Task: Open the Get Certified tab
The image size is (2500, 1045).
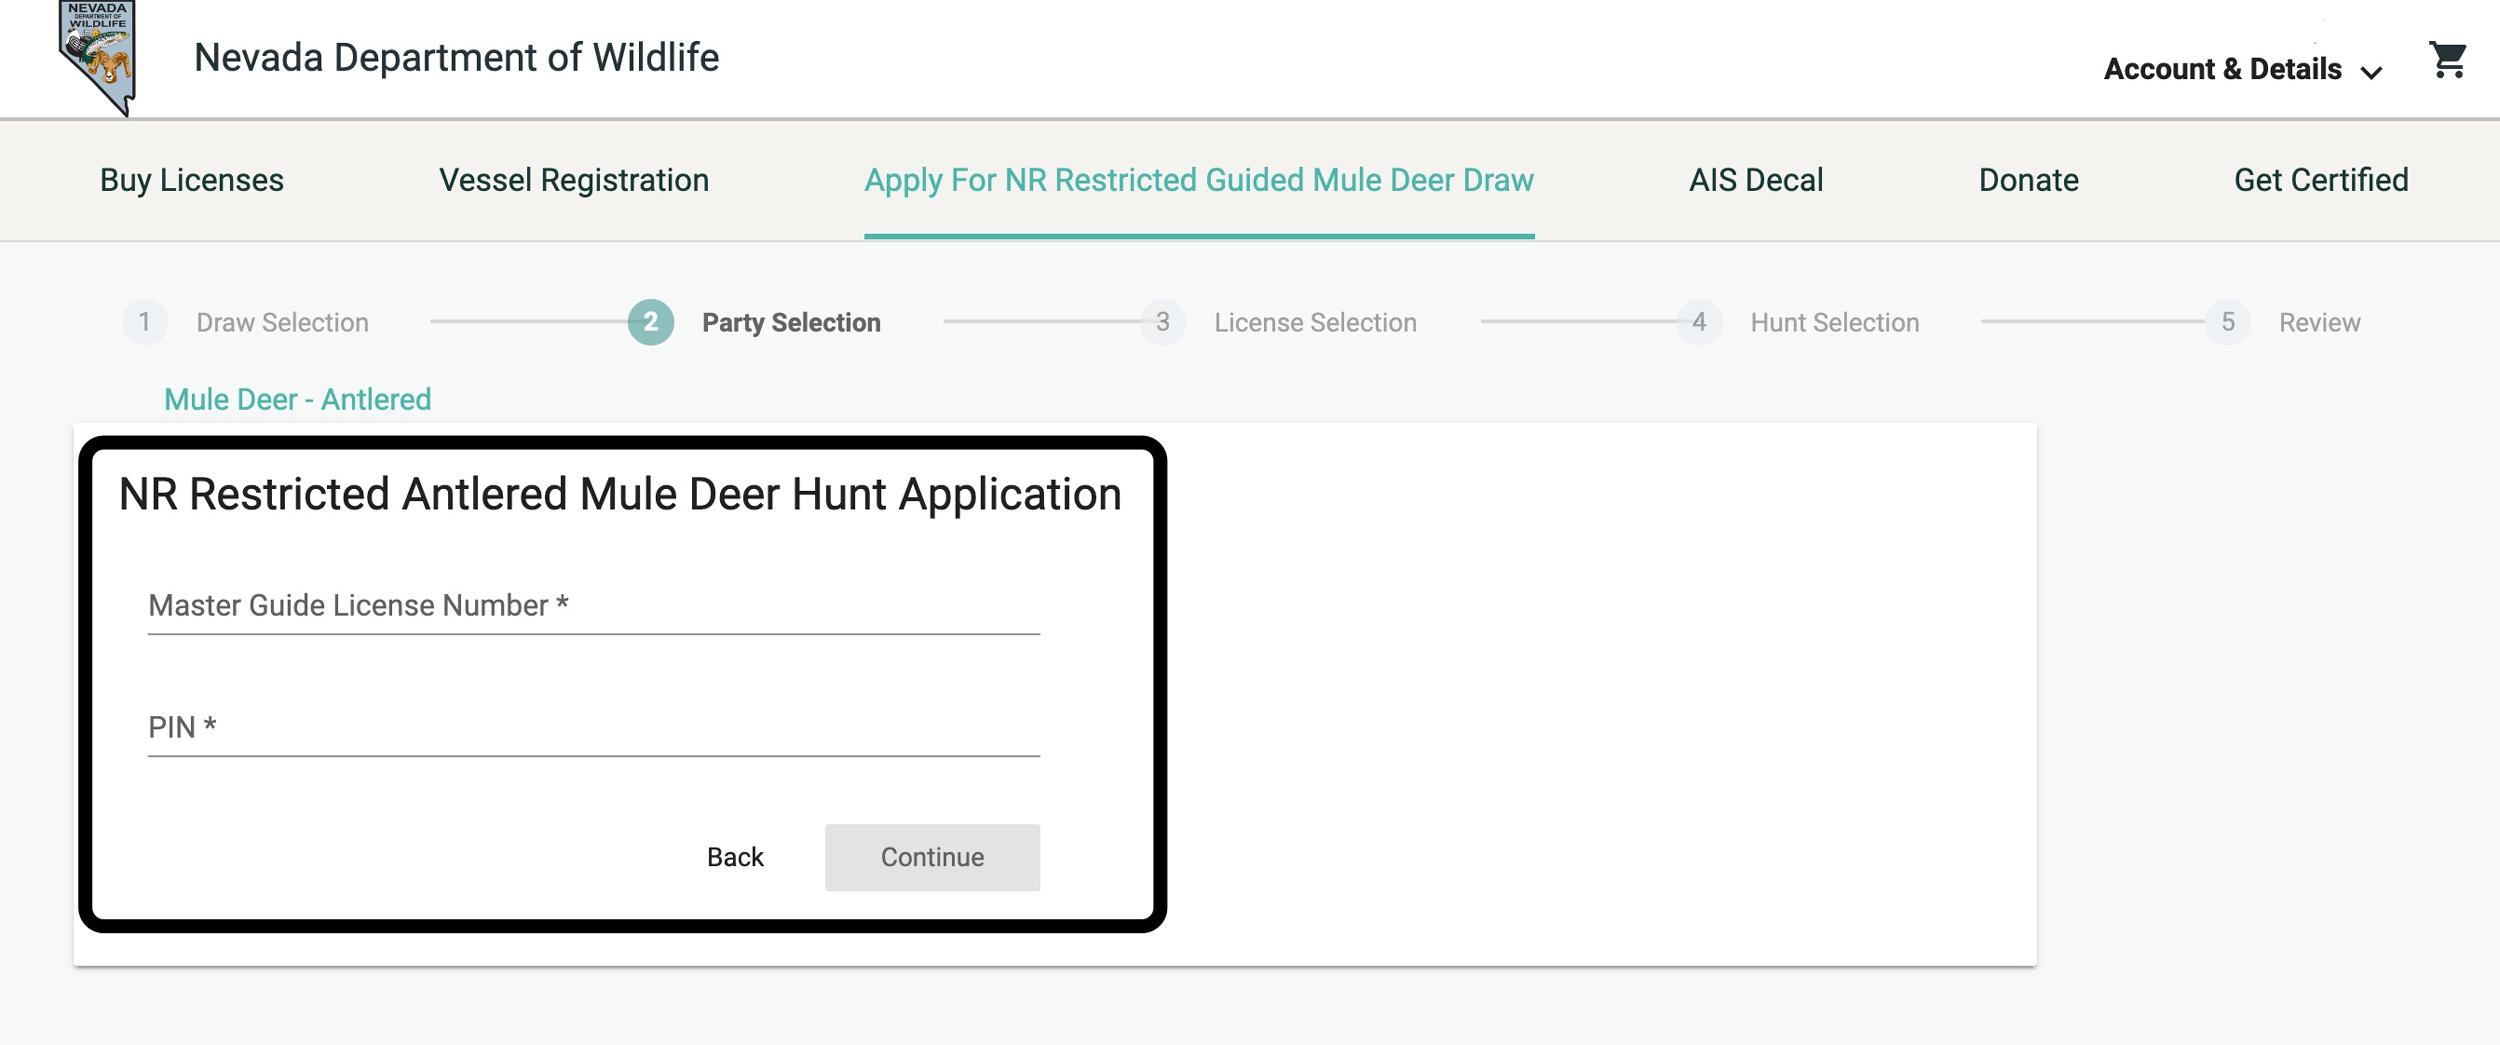Action: [x=2322, y=181]
